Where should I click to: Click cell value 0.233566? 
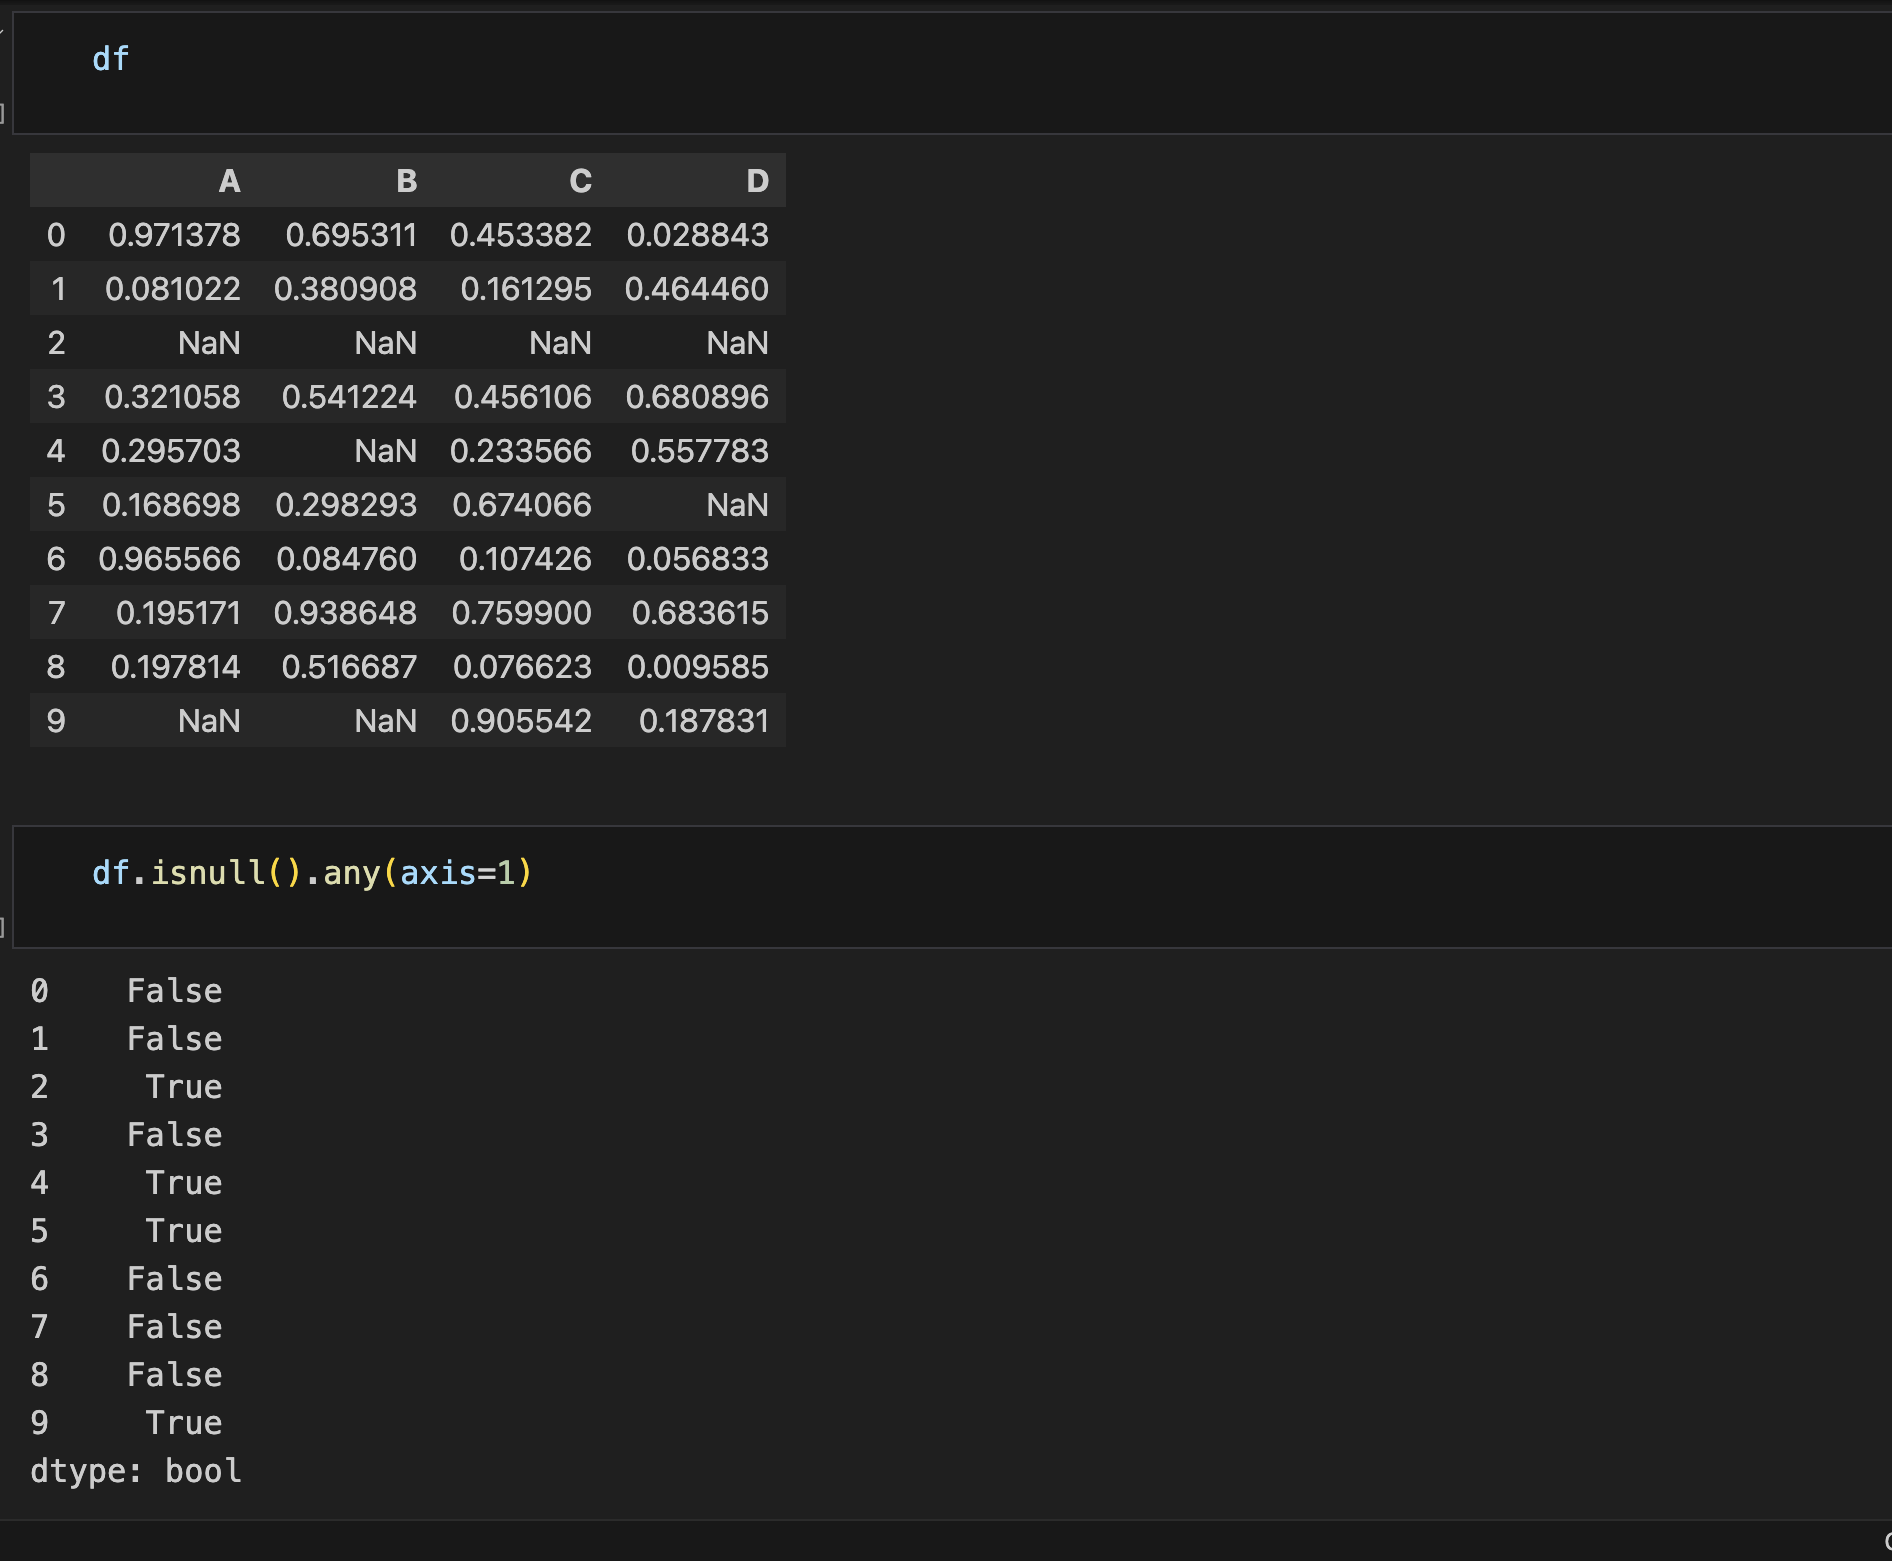point(521,451)
